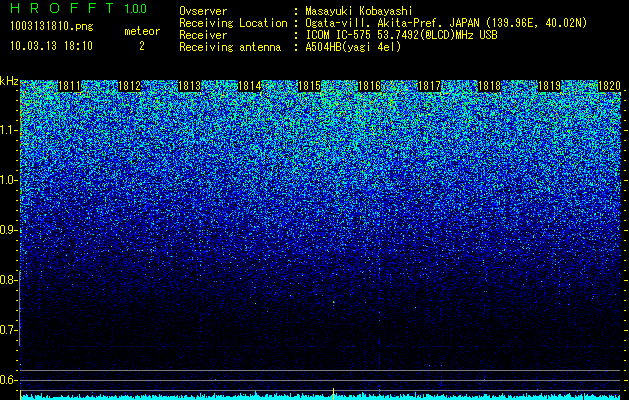Click the 1820 time marker

point(609,86)
